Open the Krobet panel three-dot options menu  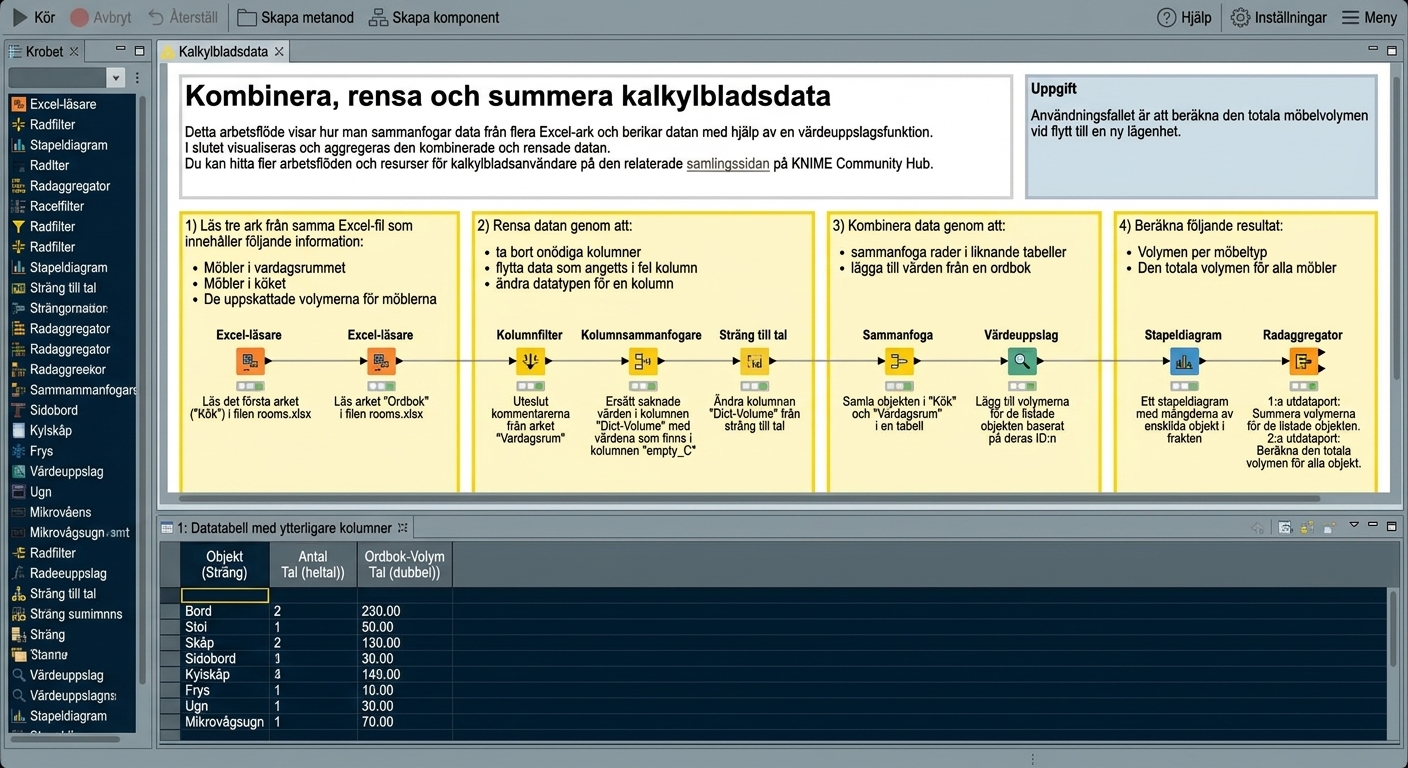point(137,78)
